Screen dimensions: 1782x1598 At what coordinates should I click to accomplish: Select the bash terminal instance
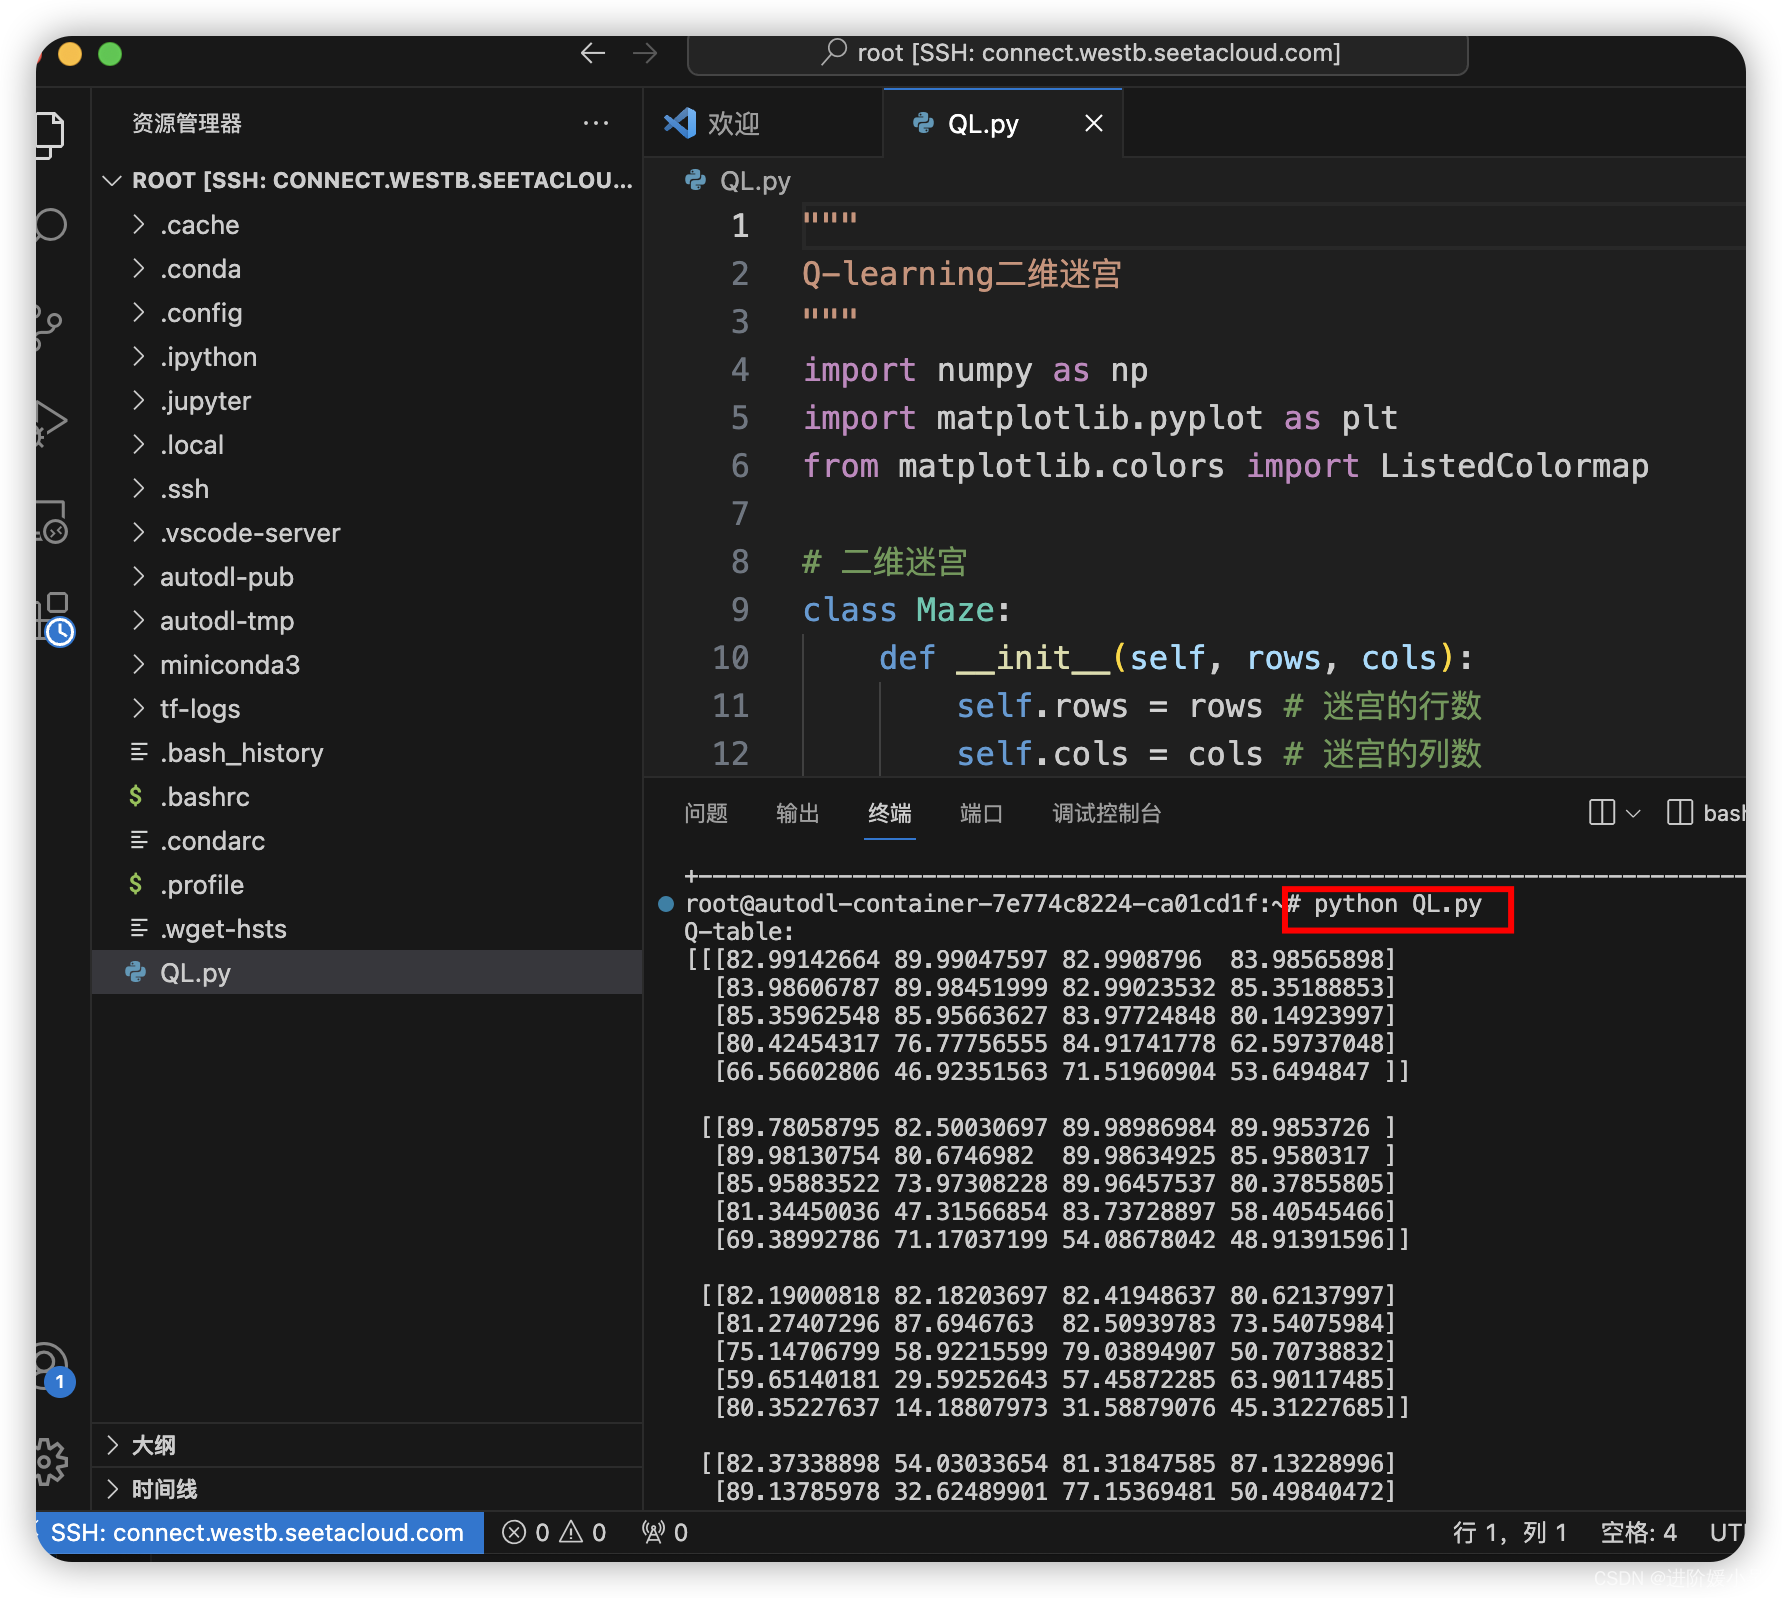tap(1706, 813)
